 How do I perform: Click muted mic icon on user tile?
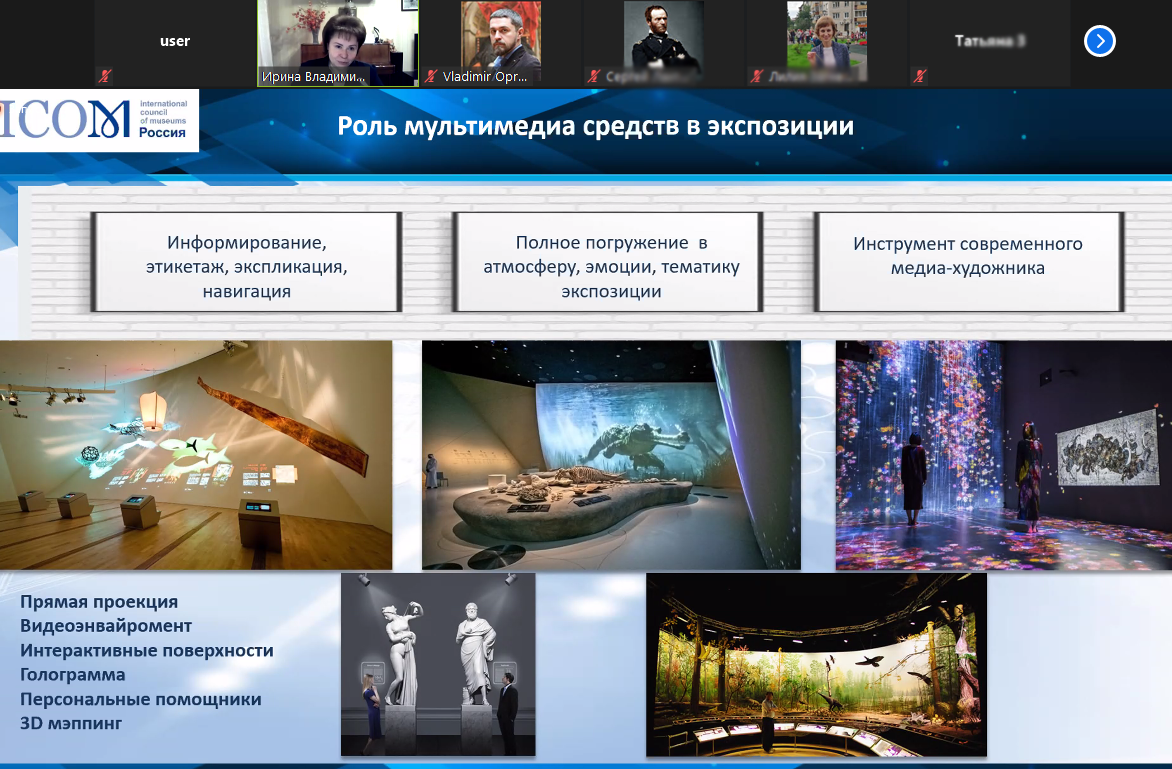(x=103, y=76)
